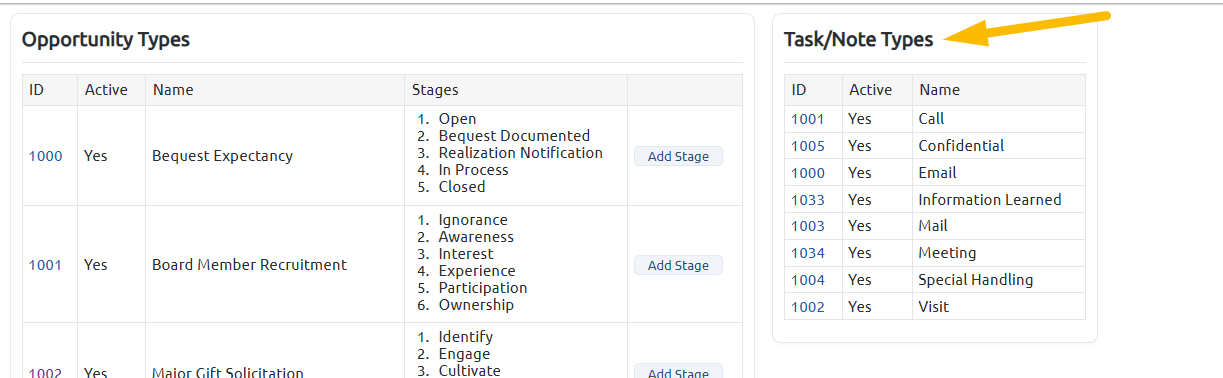1223x378 pixels.
Task: Click the Meeting name cell
Action: pyautogui.click(x=998, y=253)
